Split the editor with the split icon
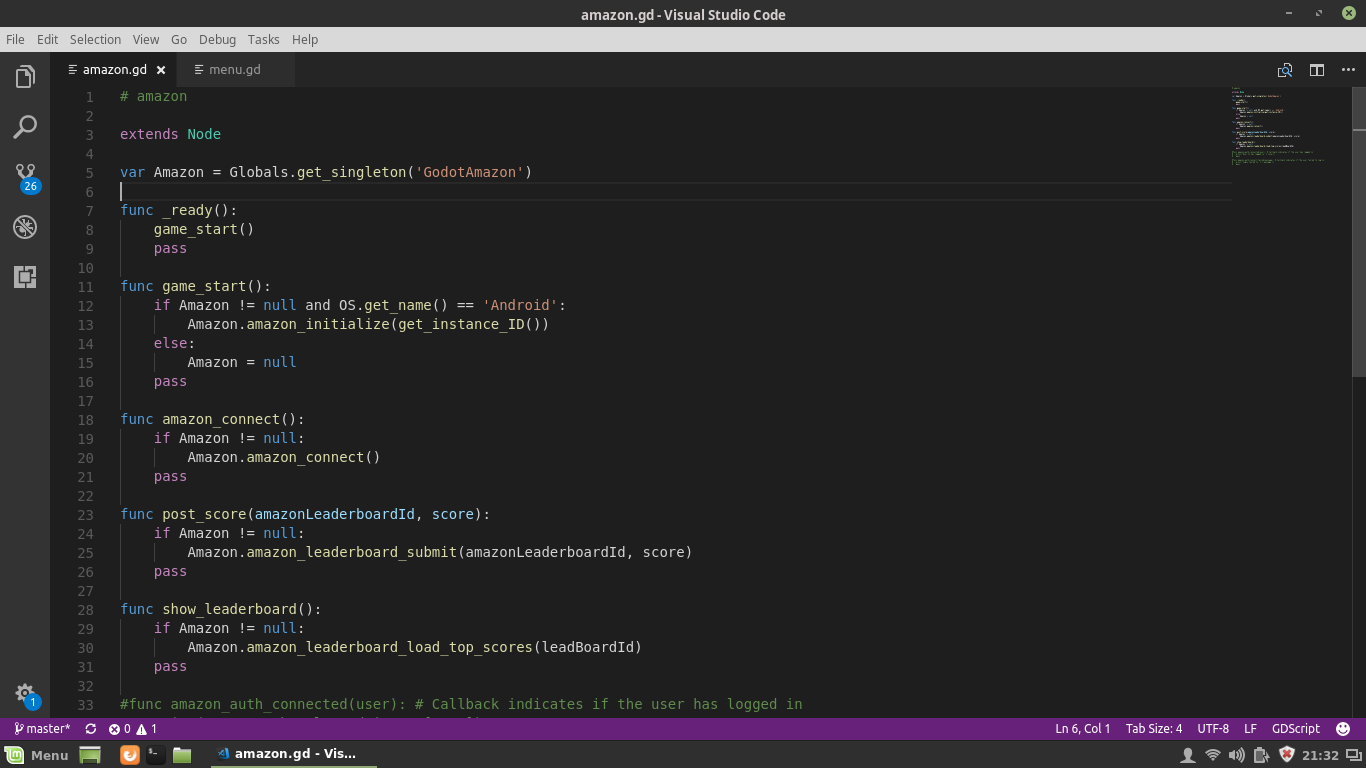Viewport: 1366px width, 768px height. [1317, 70]
